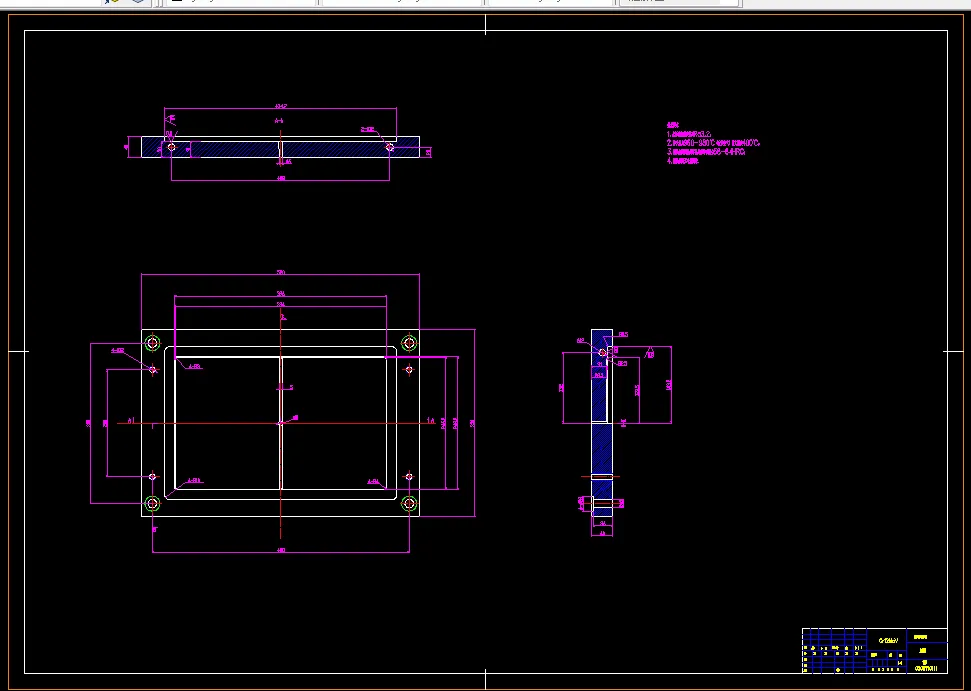Select the A-A hatched section view at top
The height and width of the screenshot is (691, 971).
[x=281, y=147]
